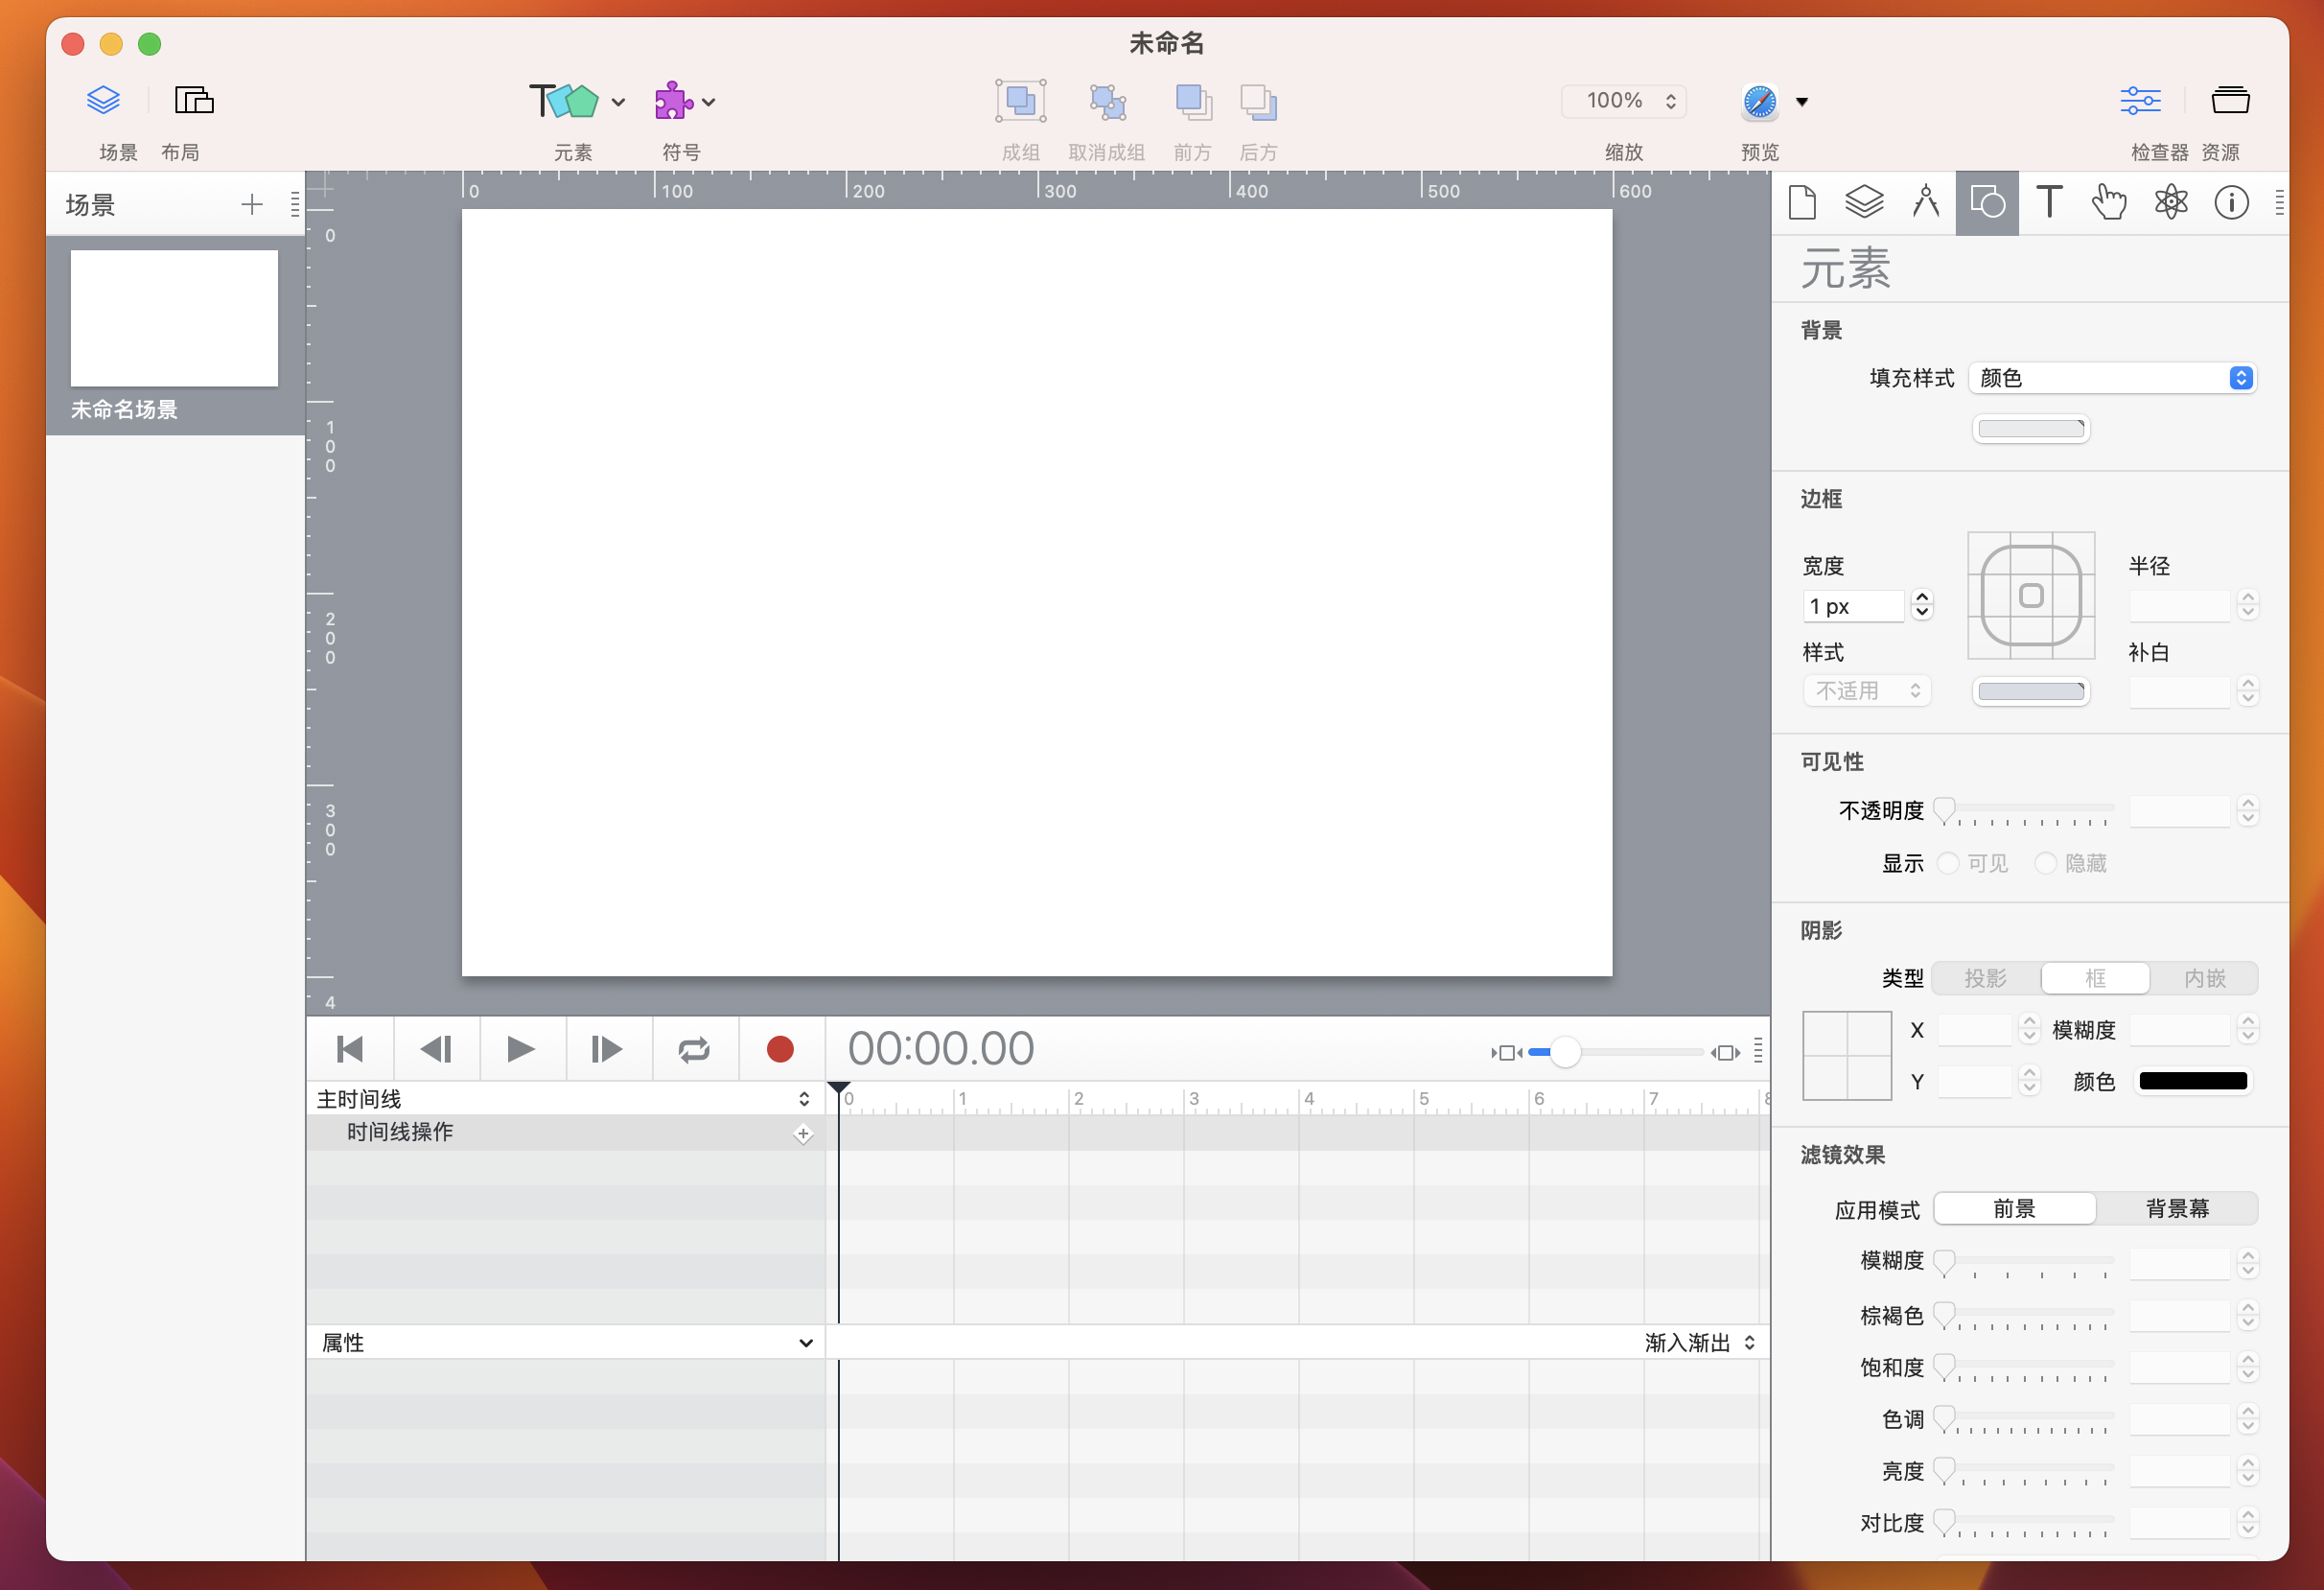
Task: Switch to Typography inspector tab
Action: pos(2049,203)
